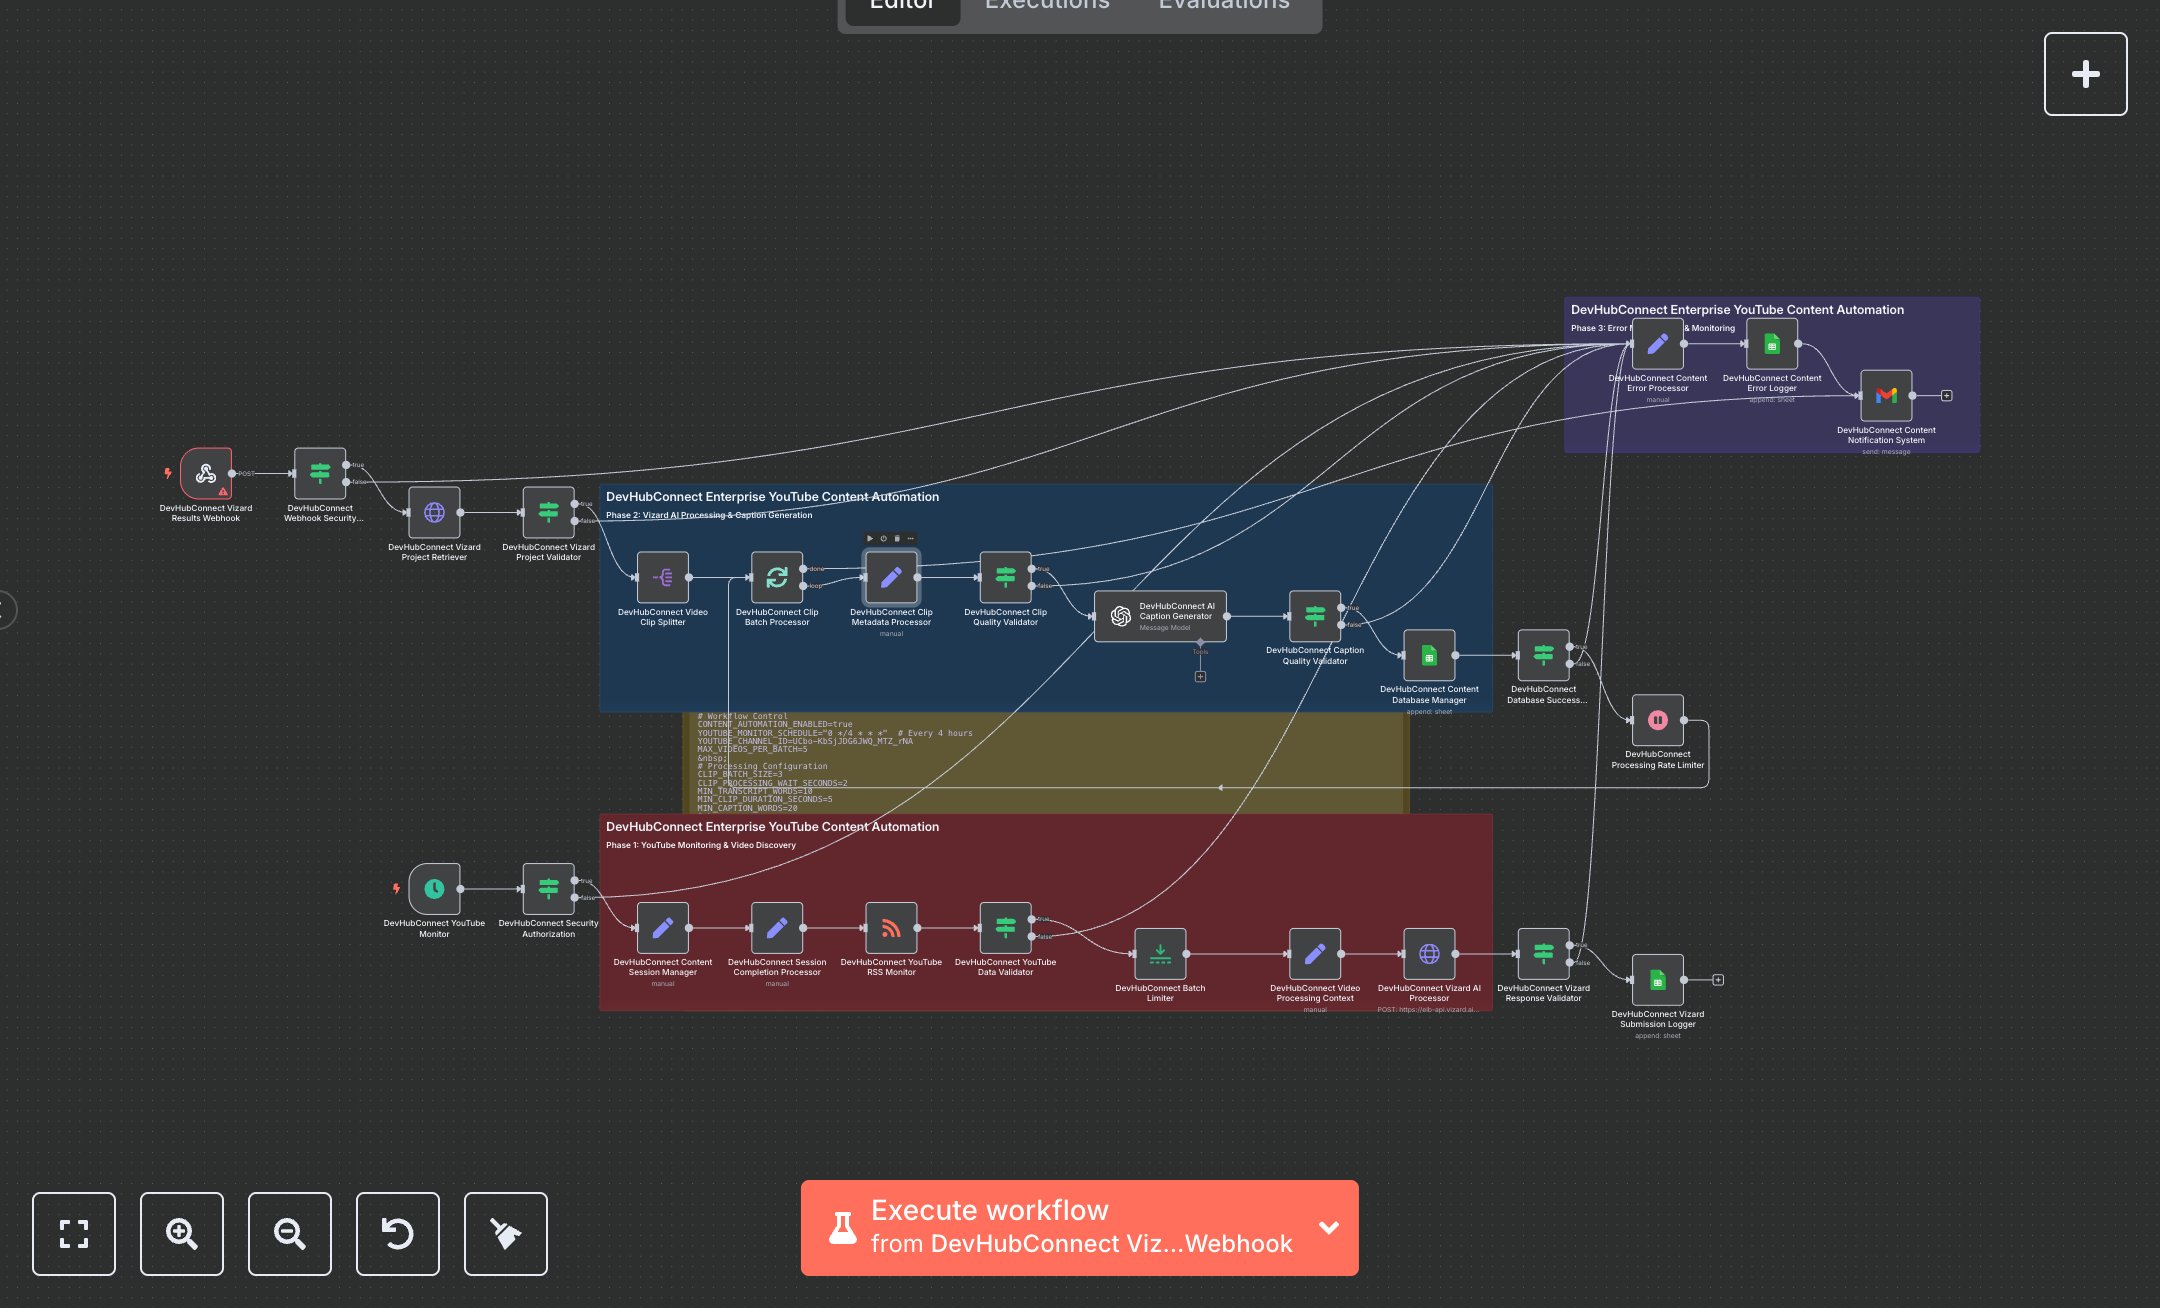
Task: Select the Gmail Content Notification System node
Action: click(1886, 395)
